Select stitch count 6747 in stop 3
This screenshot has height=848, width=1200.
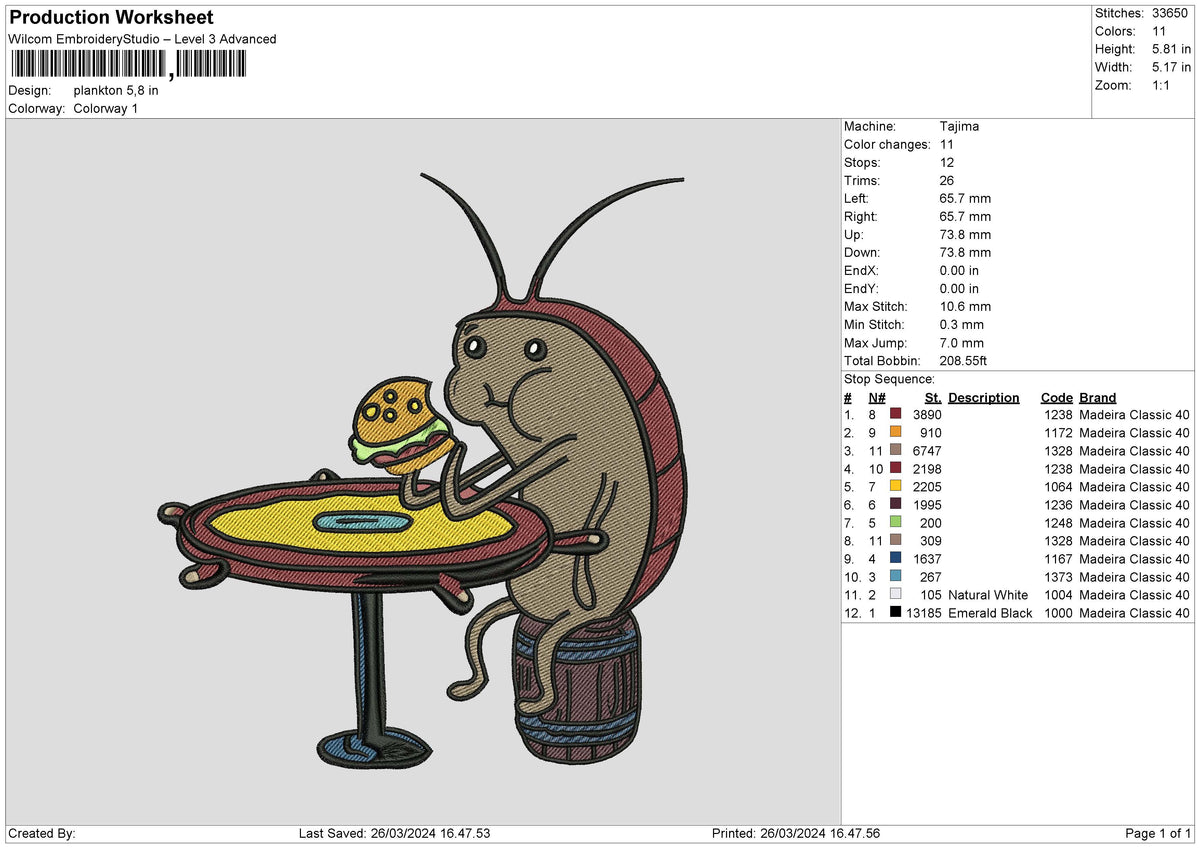click(x=926, y=451)
